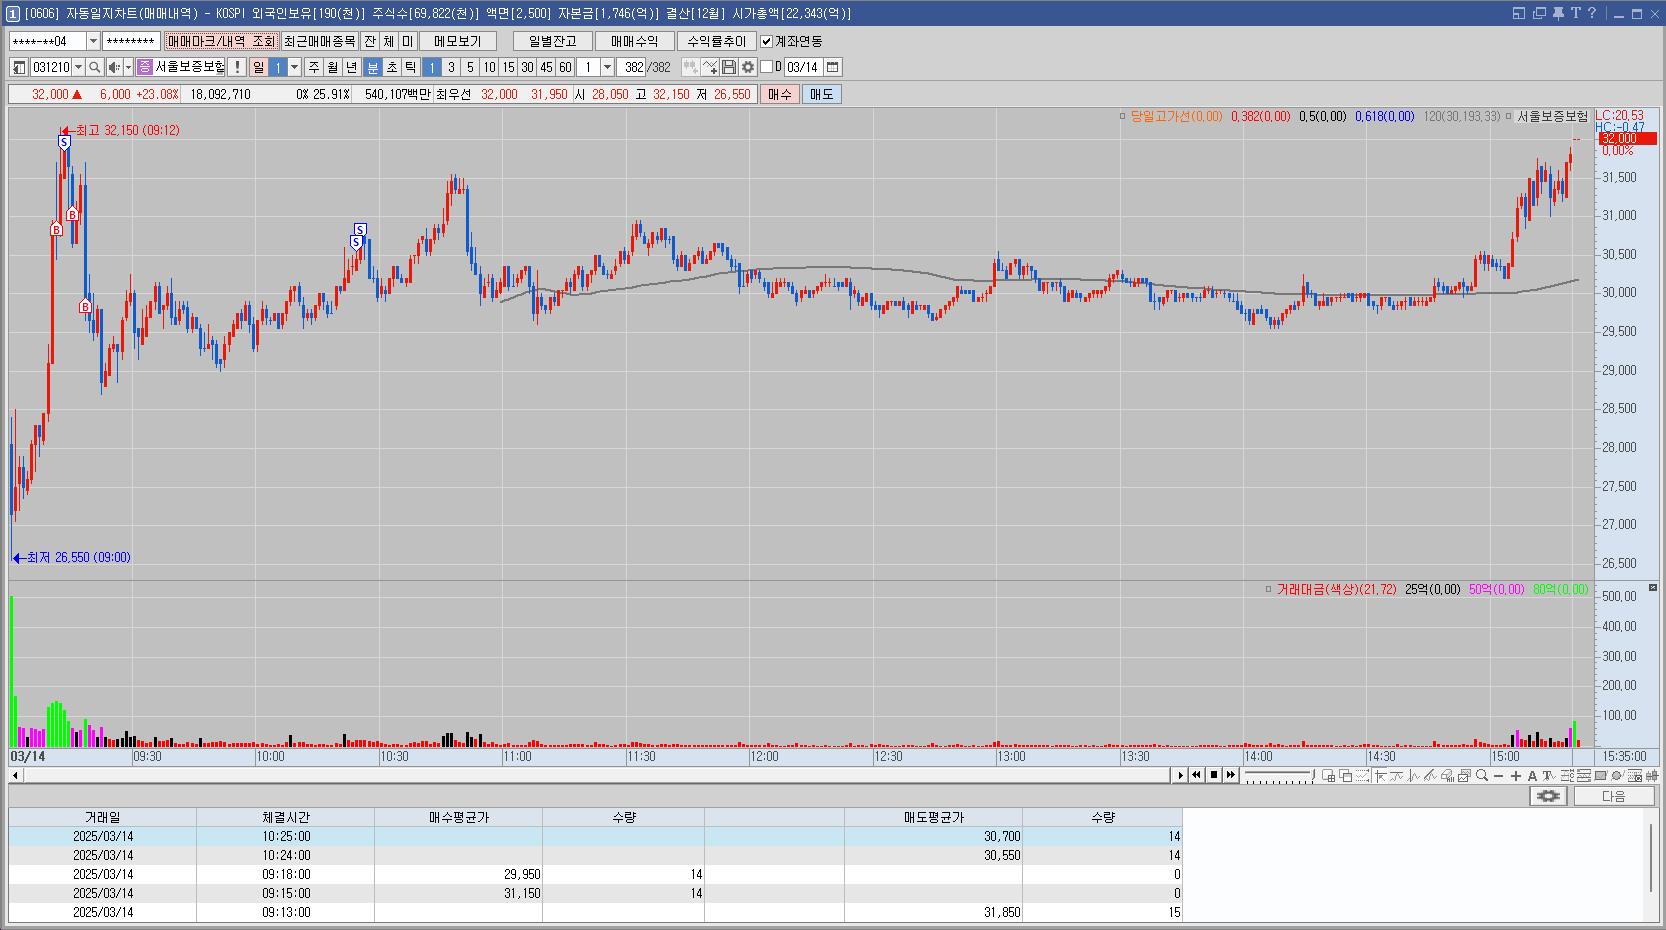The height and width of the screenshot is (930, 1666).
Task: Click the letter A text tool icon
Action: coord(1532,776)
